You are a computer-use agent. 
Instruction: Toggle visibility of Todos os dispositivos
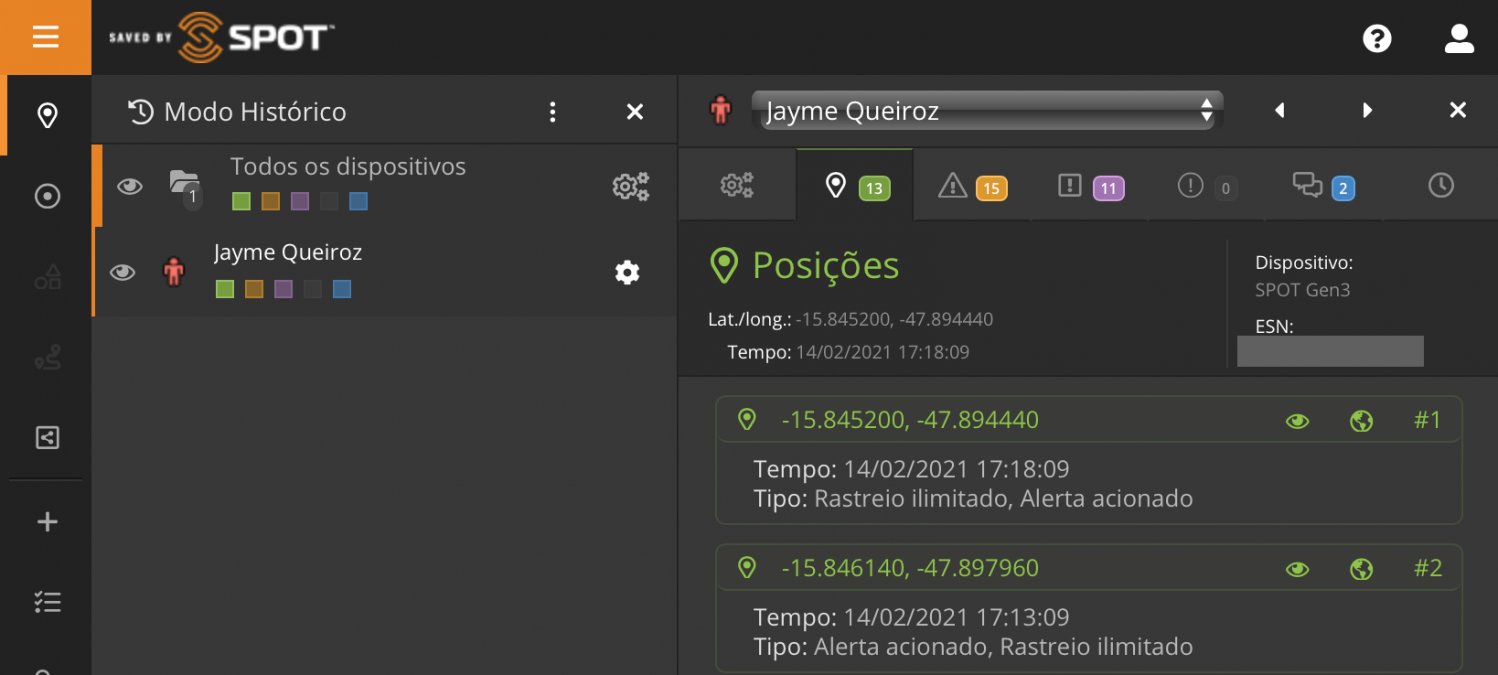tap(130, 186)
